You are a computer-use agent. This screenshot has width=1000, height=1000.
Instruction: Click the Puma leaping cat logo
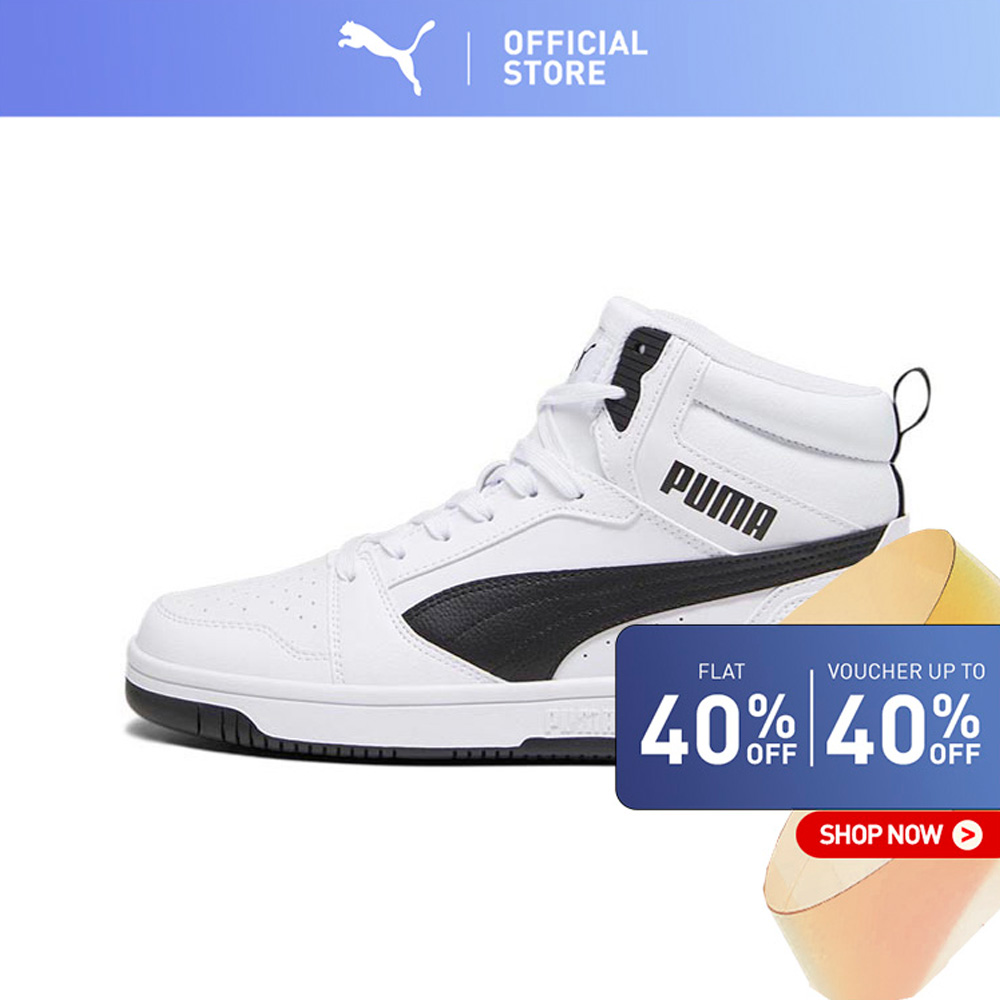tap(386, 56)
